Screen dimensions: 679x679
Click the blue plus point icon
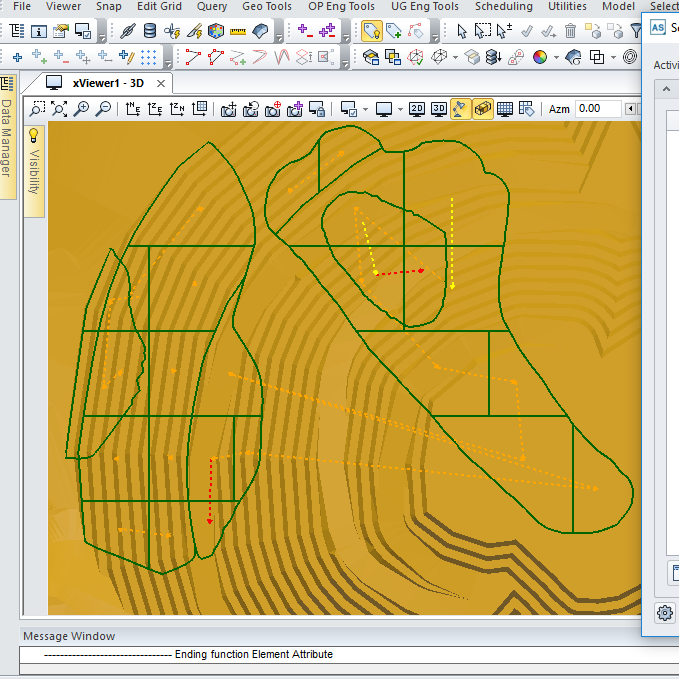click(17, 57)
